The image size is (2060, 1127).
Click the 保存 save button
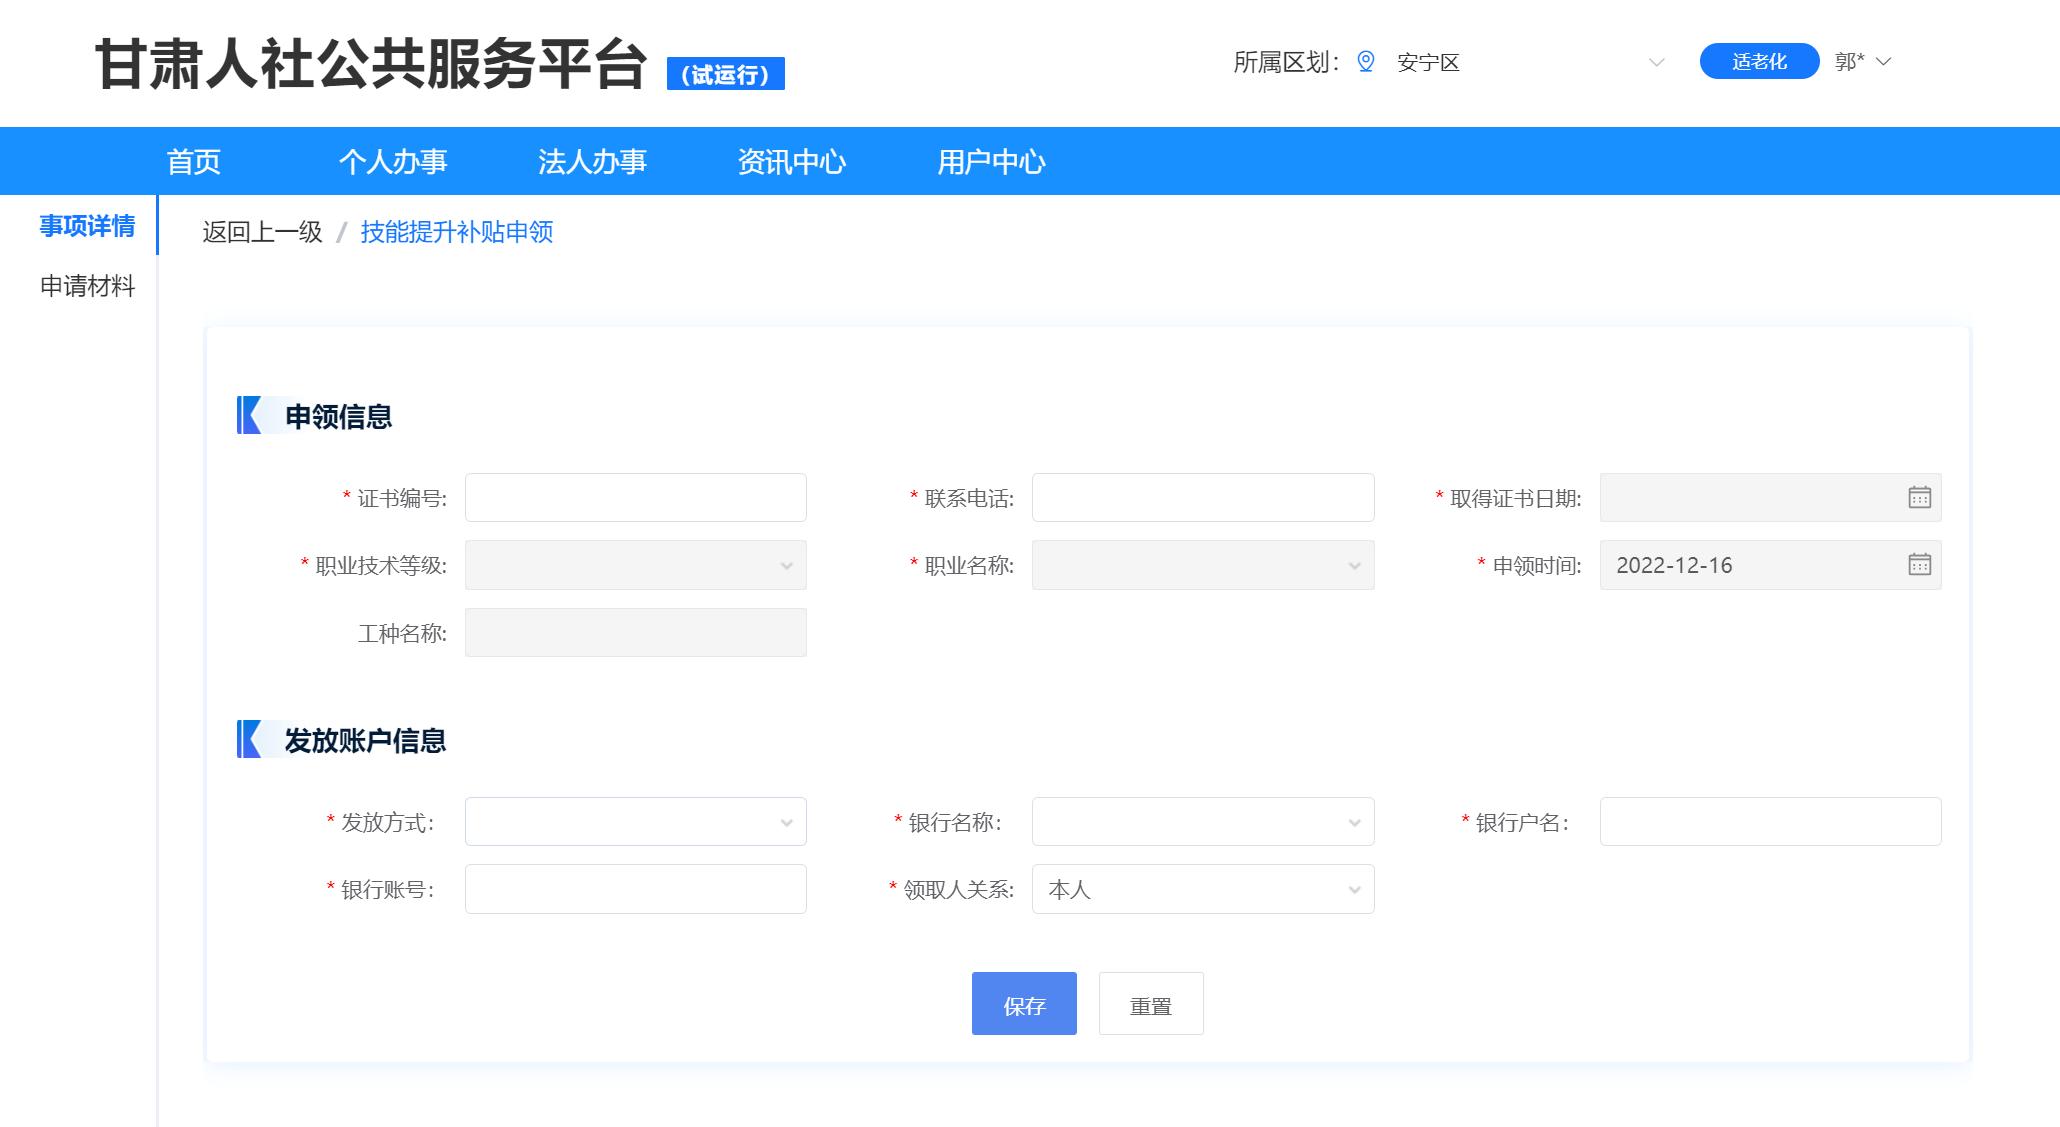pos(1024,1003)
